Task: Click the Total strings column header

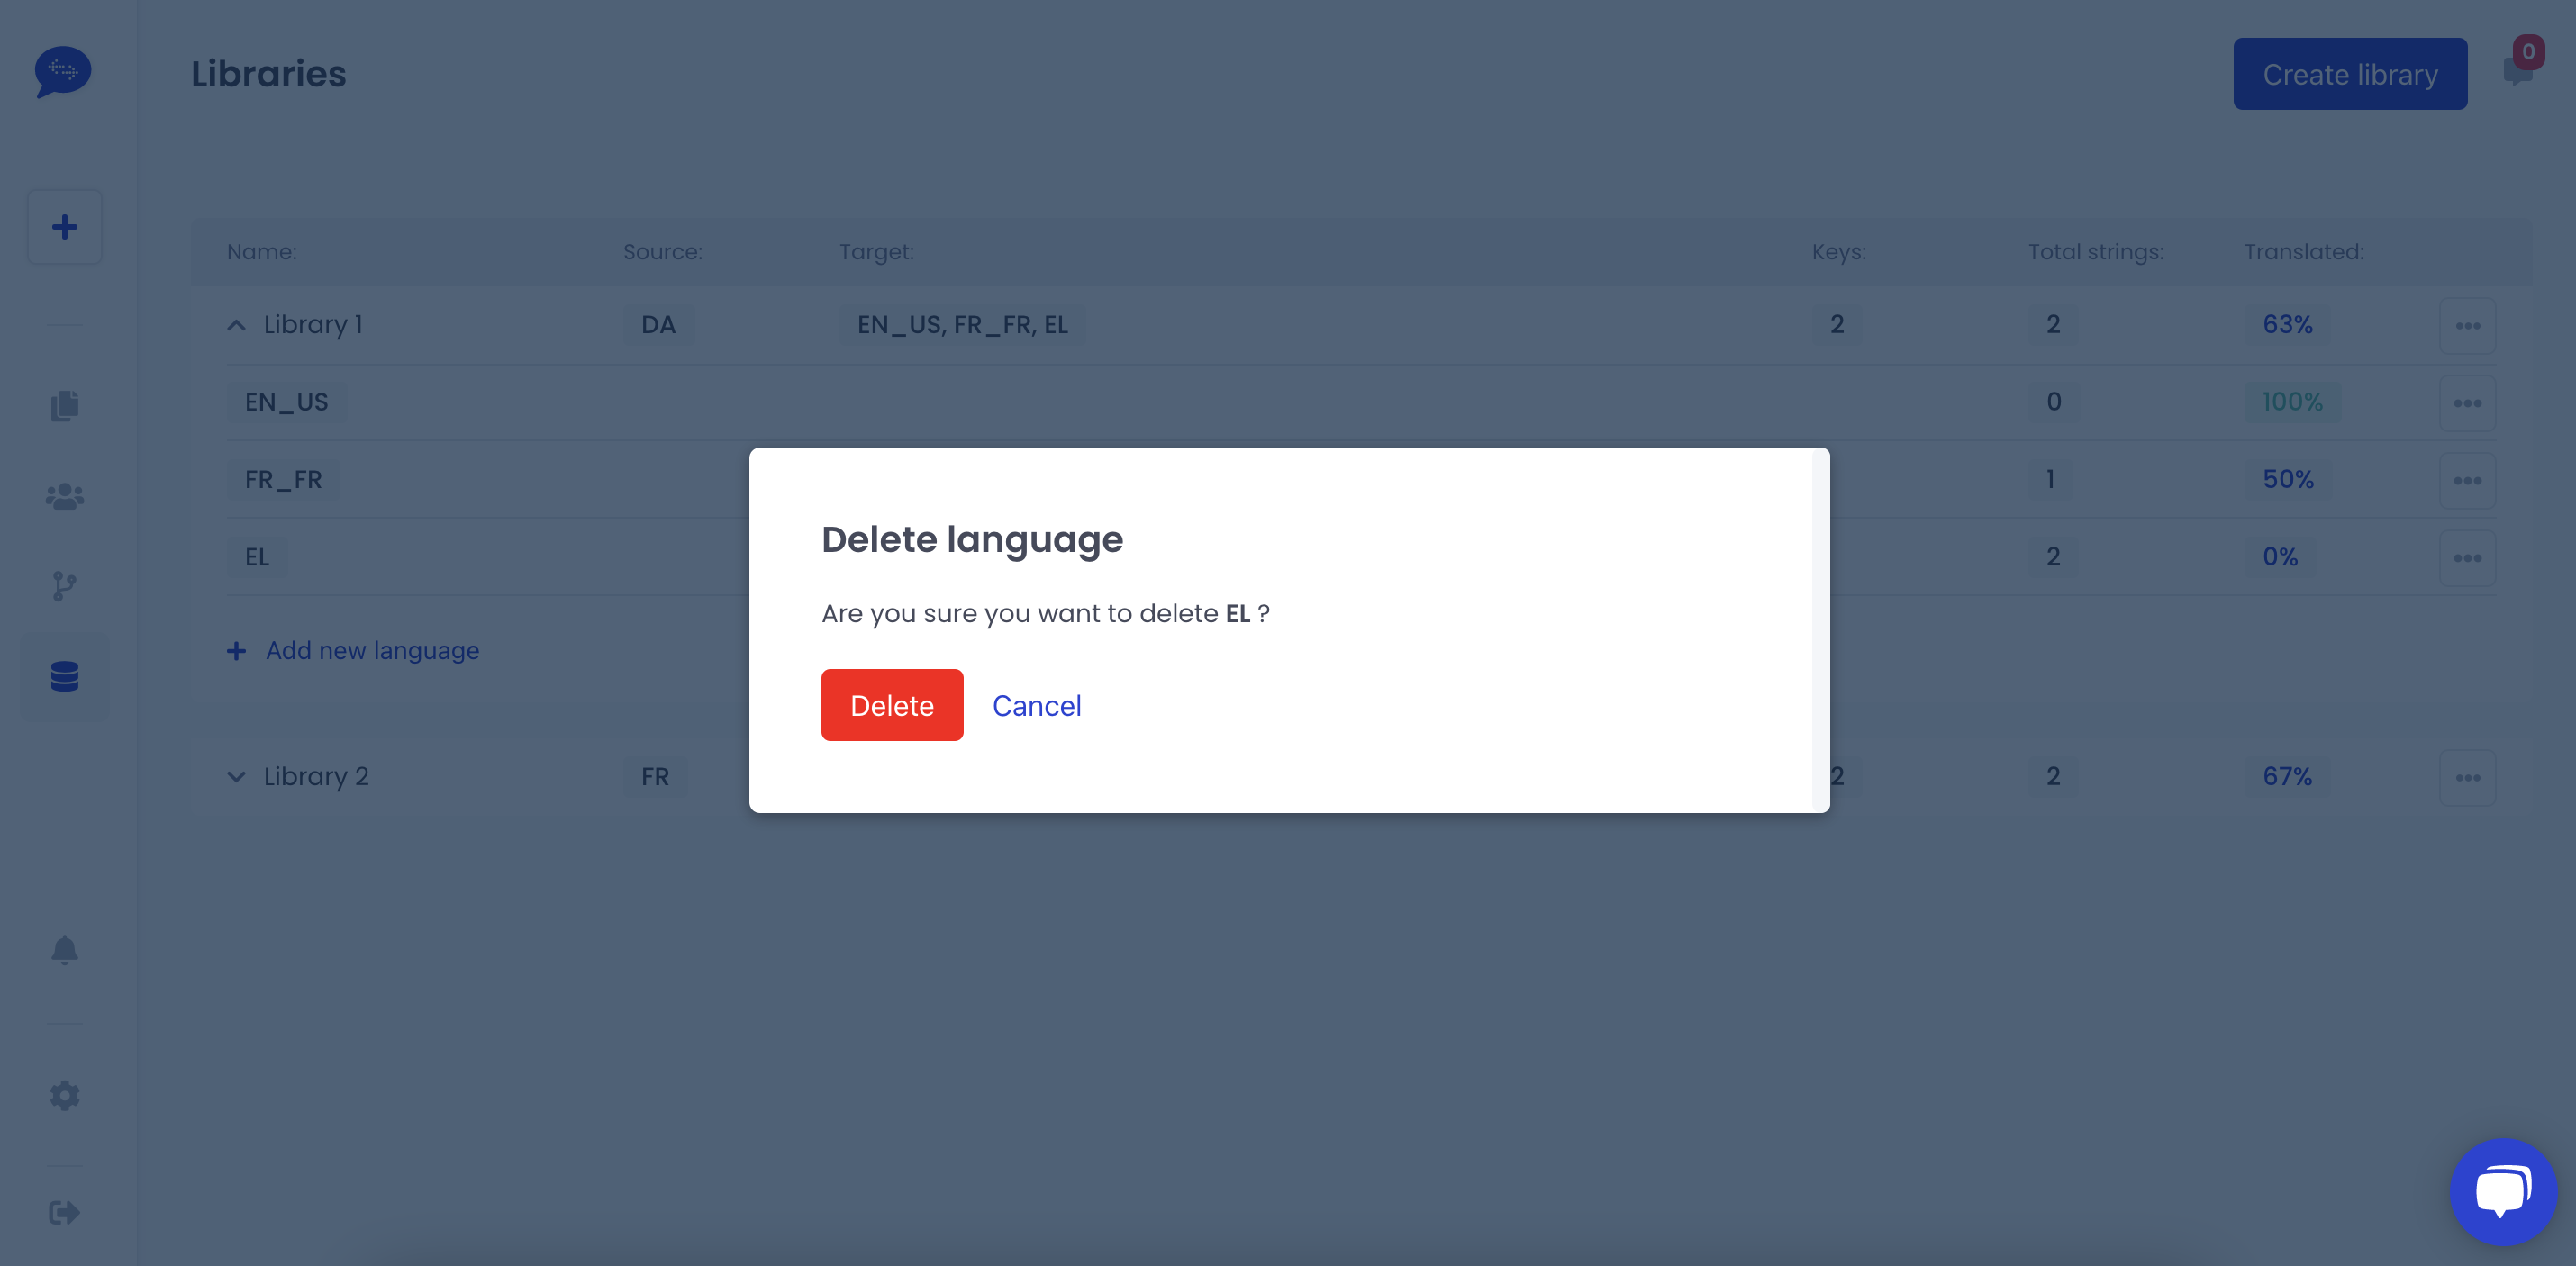Action: coord(2096,252)
